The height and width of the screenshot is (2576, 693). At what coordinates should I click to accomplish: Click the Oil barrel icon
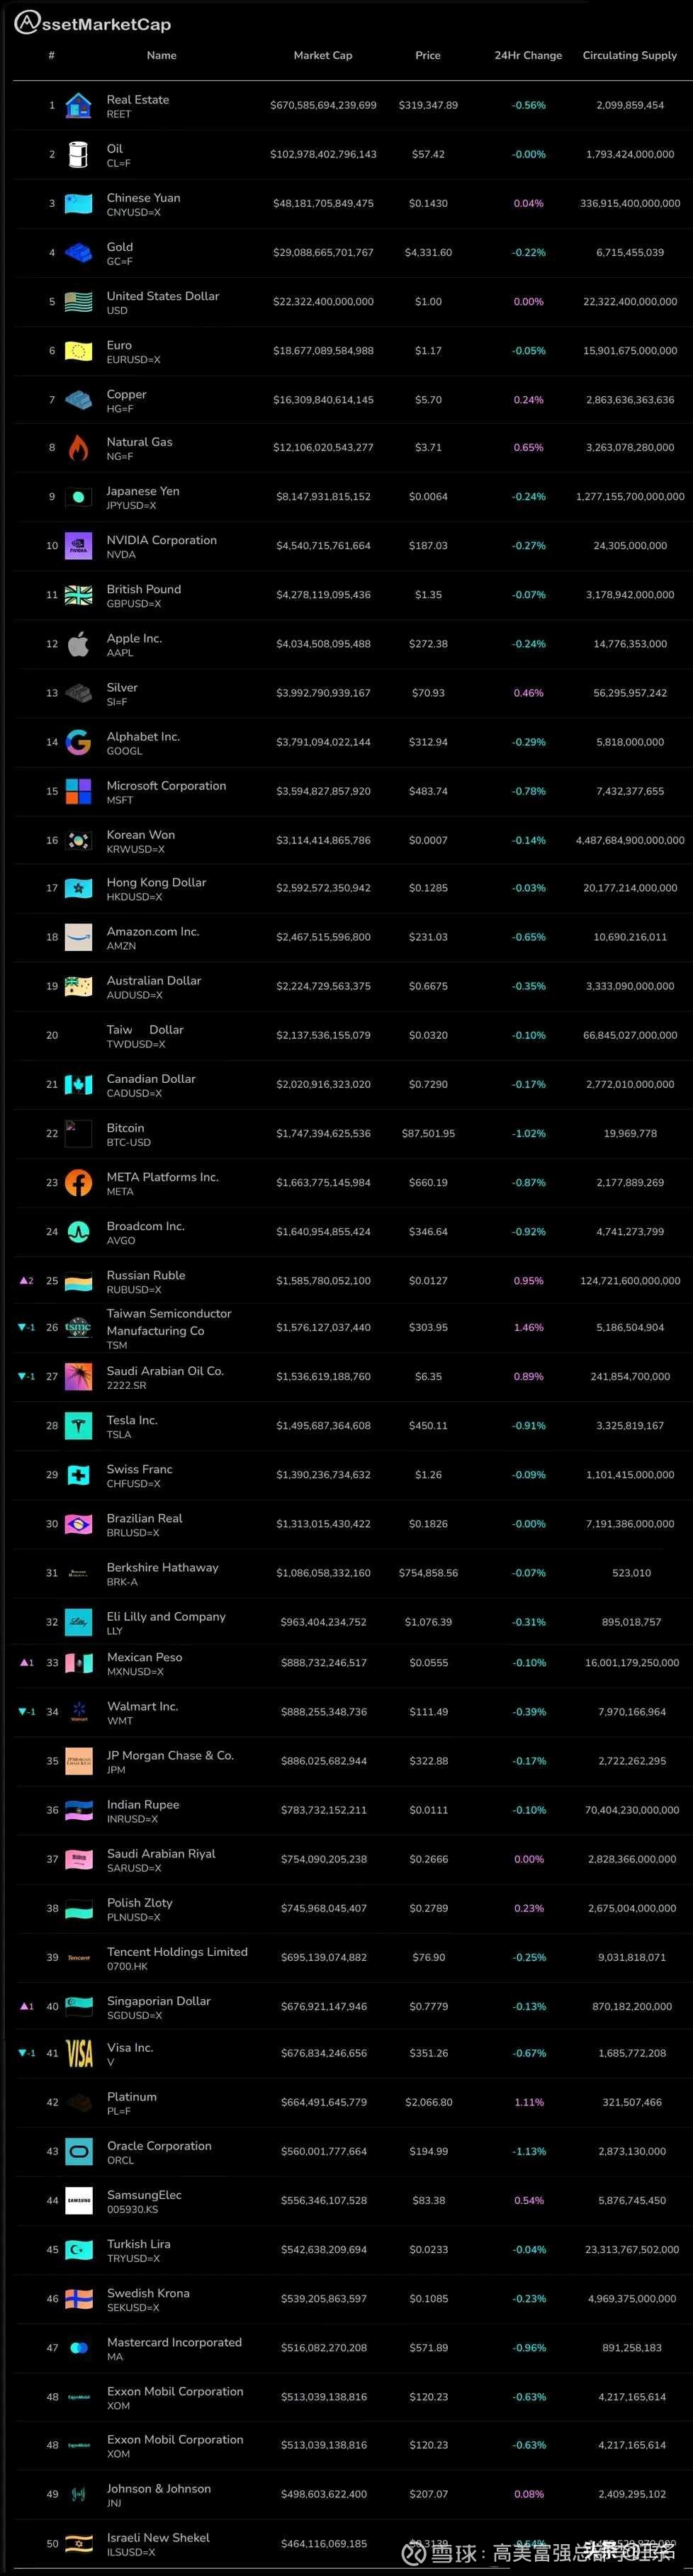[x=78, y=154]
